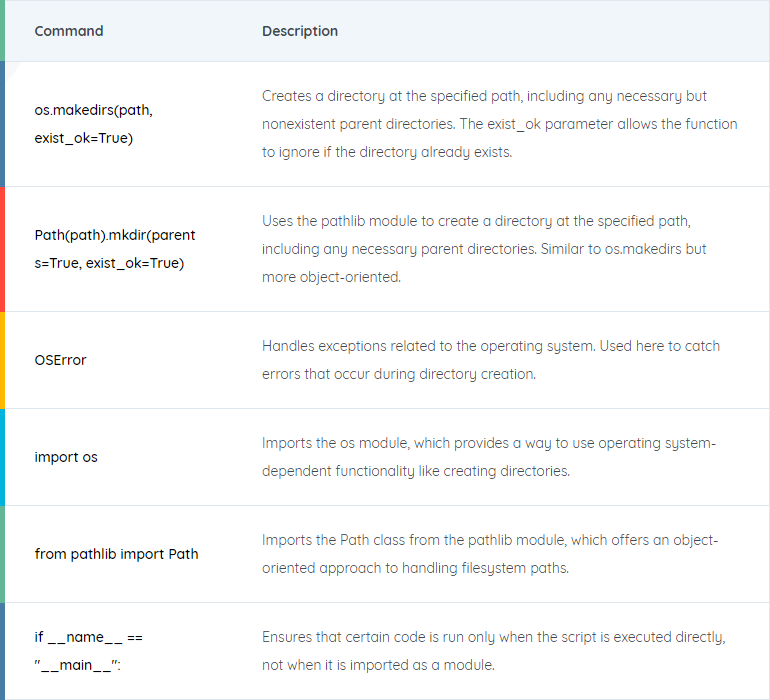This screenshot has width=770, height=700.
Task: Click the Path(path).mkdir command text
Action: [115, 249]
